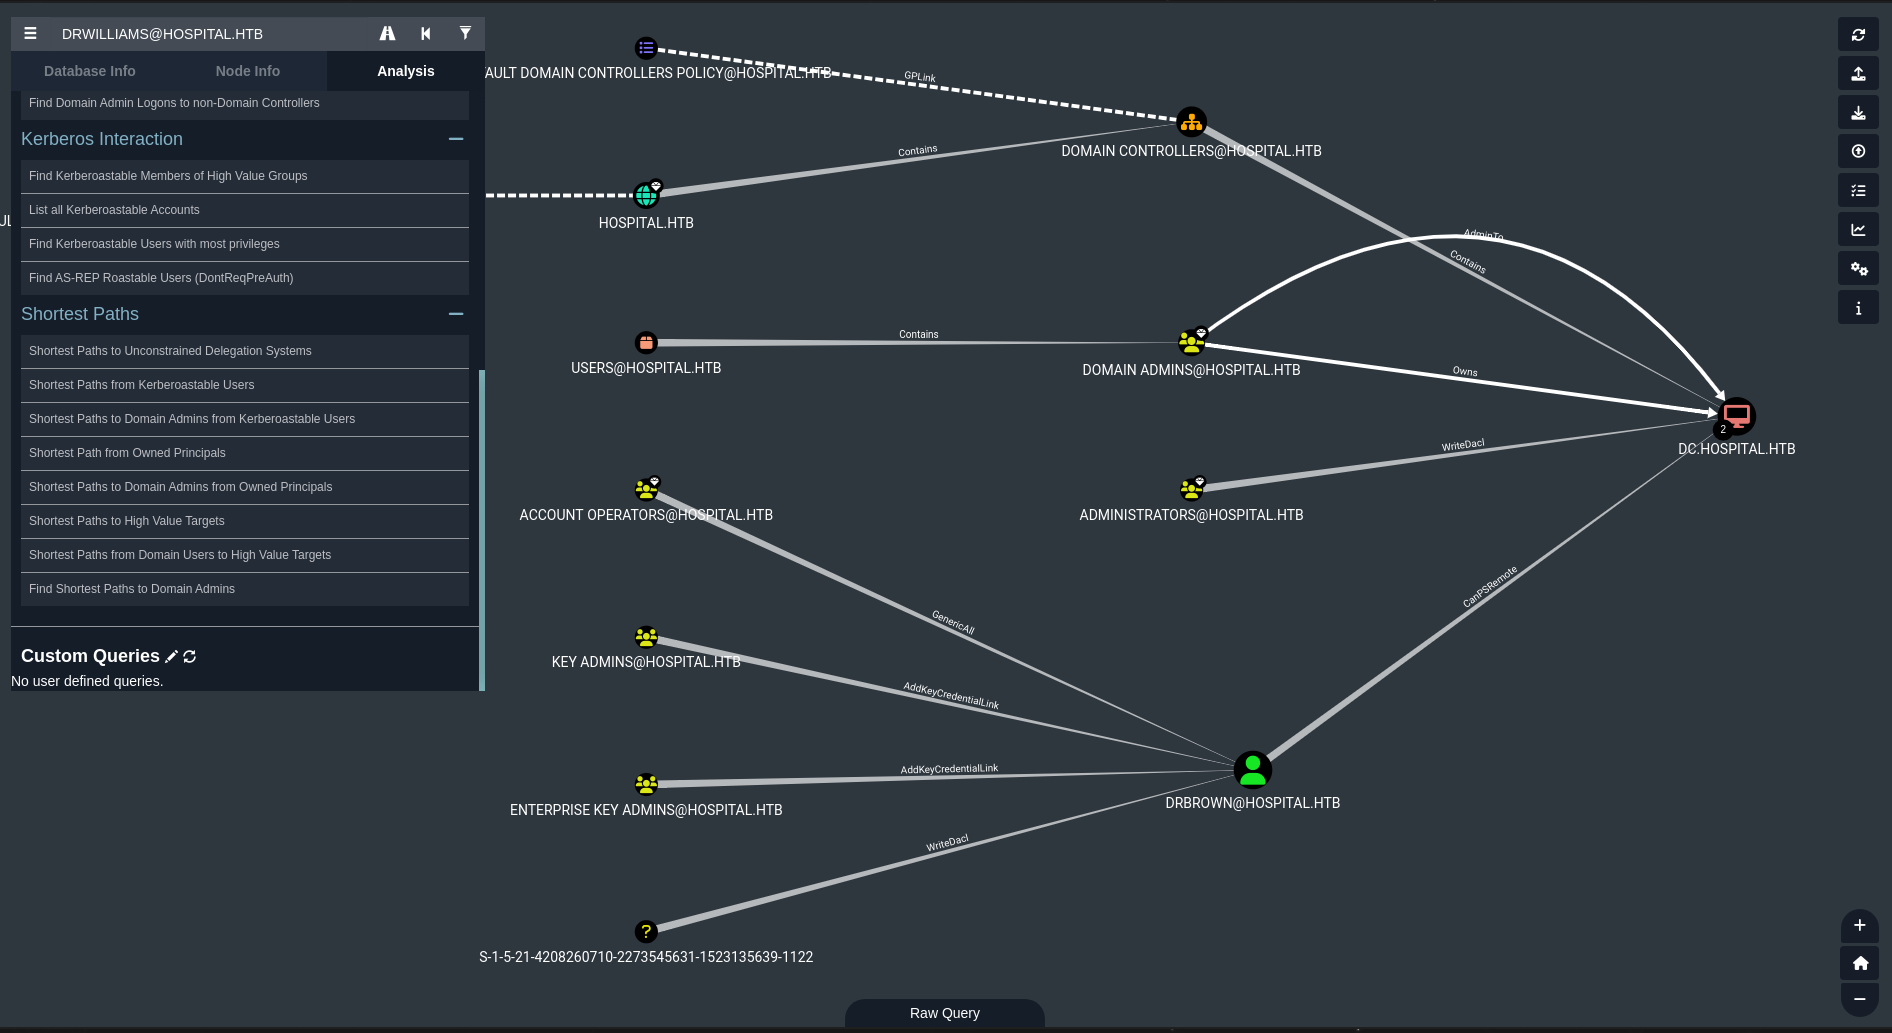
Task: Run List all Kerberoastable Accounts query
Action: (114, 210)
